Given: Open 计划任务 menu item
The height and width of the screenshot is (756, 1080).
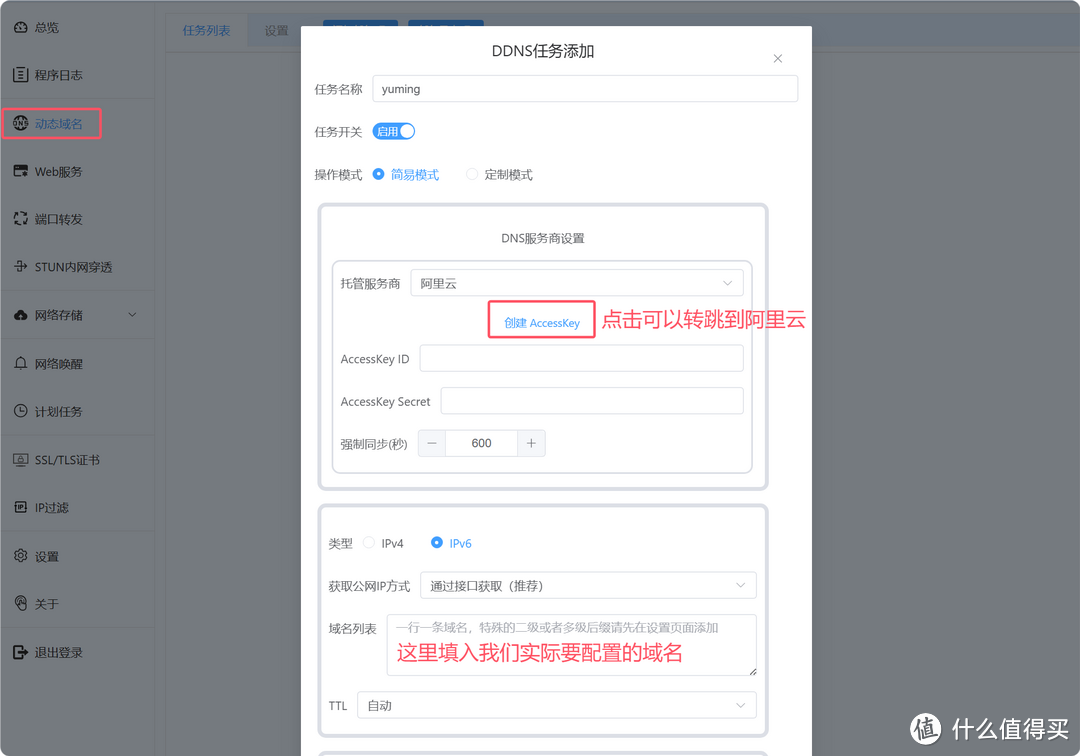Looking at the screenshot, I should [77, 411].
